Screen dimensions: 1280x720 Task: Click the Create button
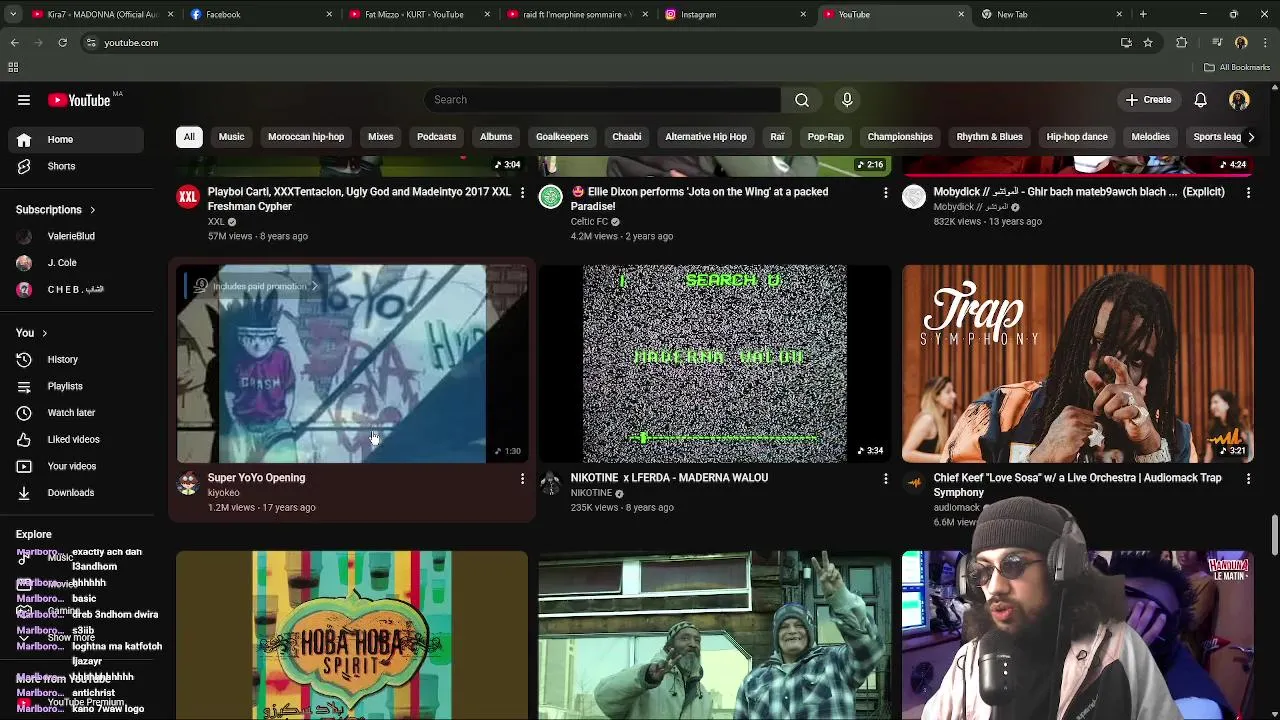point(1148,100)
